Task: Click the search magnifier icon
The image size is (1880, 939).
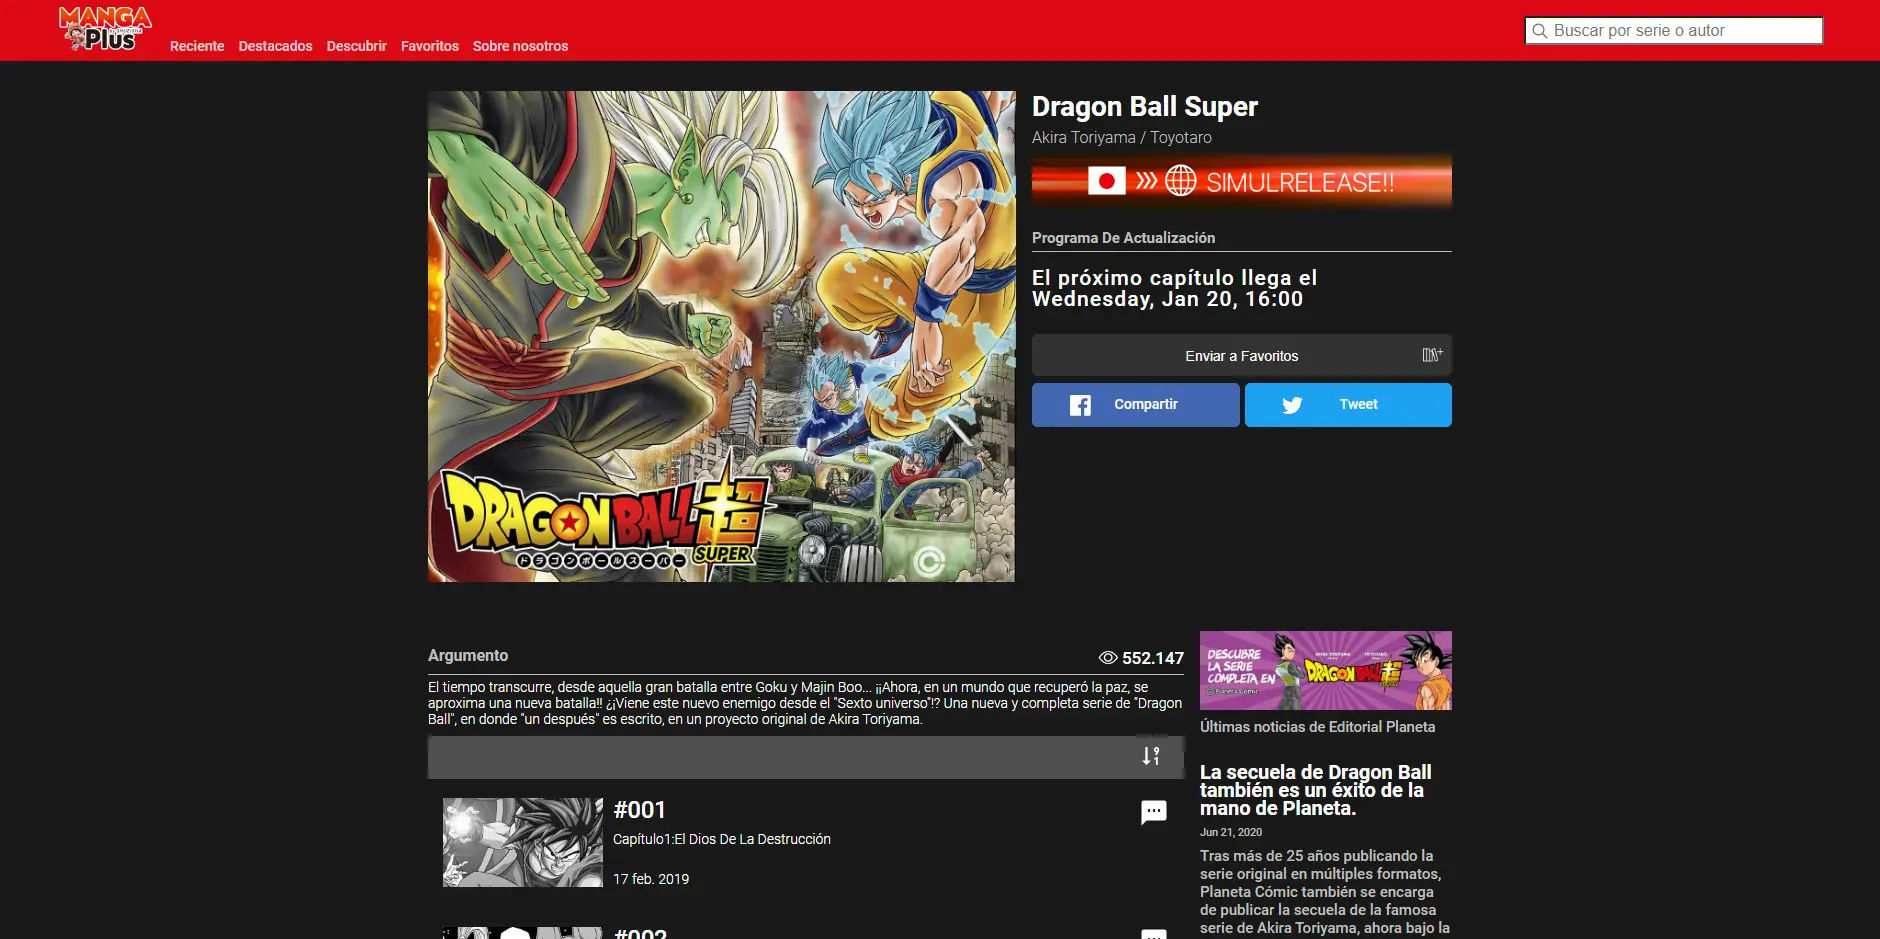Action: coord(1540,31)
